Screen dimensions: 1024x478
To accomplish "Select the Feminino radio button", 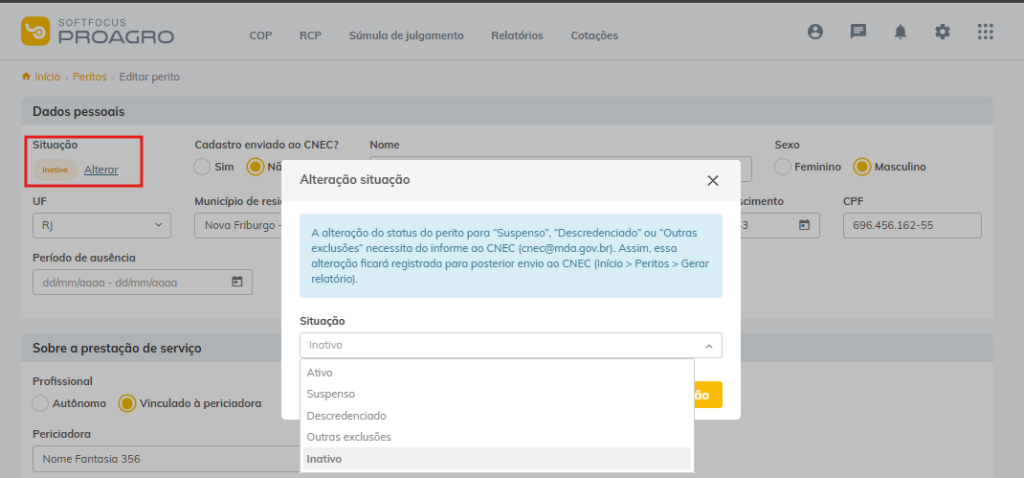I will click(784, 167).
